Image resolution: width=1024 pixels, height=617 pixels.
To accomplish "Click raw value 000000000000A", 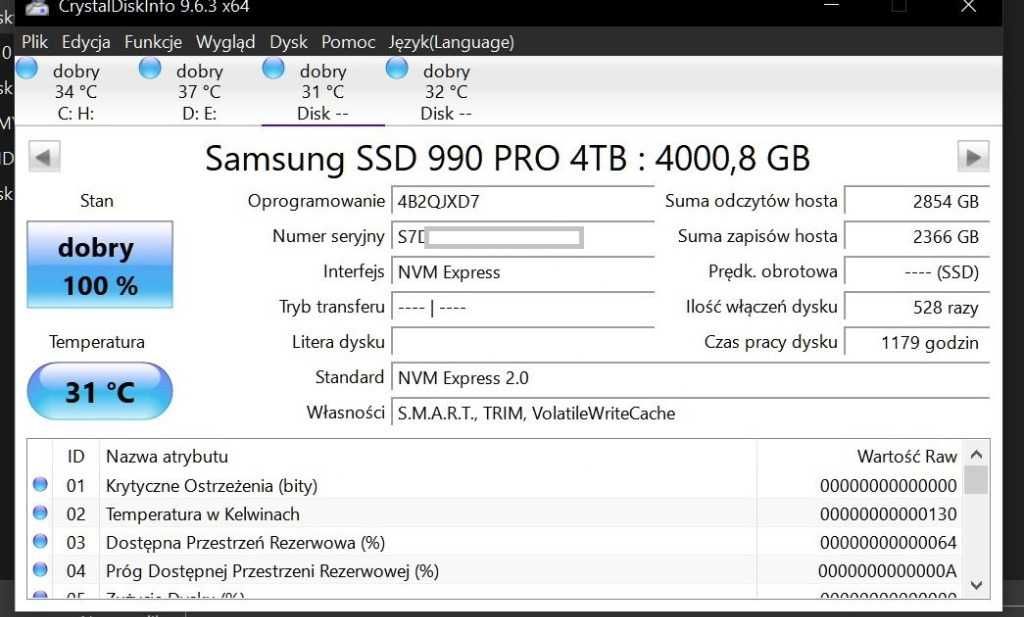I will [888, 572].
